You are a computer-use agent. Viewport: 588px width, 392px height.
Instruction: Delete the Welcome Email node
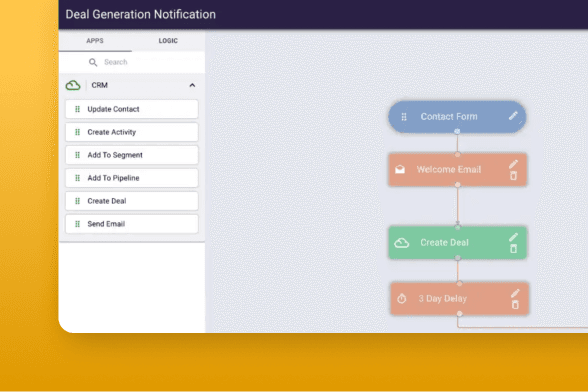tap(513, 176)
